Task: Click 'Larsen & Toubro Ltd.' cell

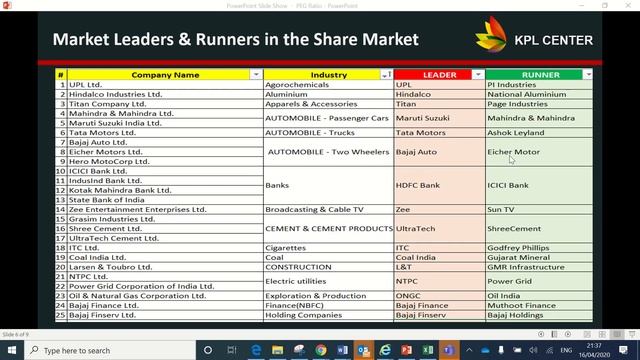Action: 165,267
